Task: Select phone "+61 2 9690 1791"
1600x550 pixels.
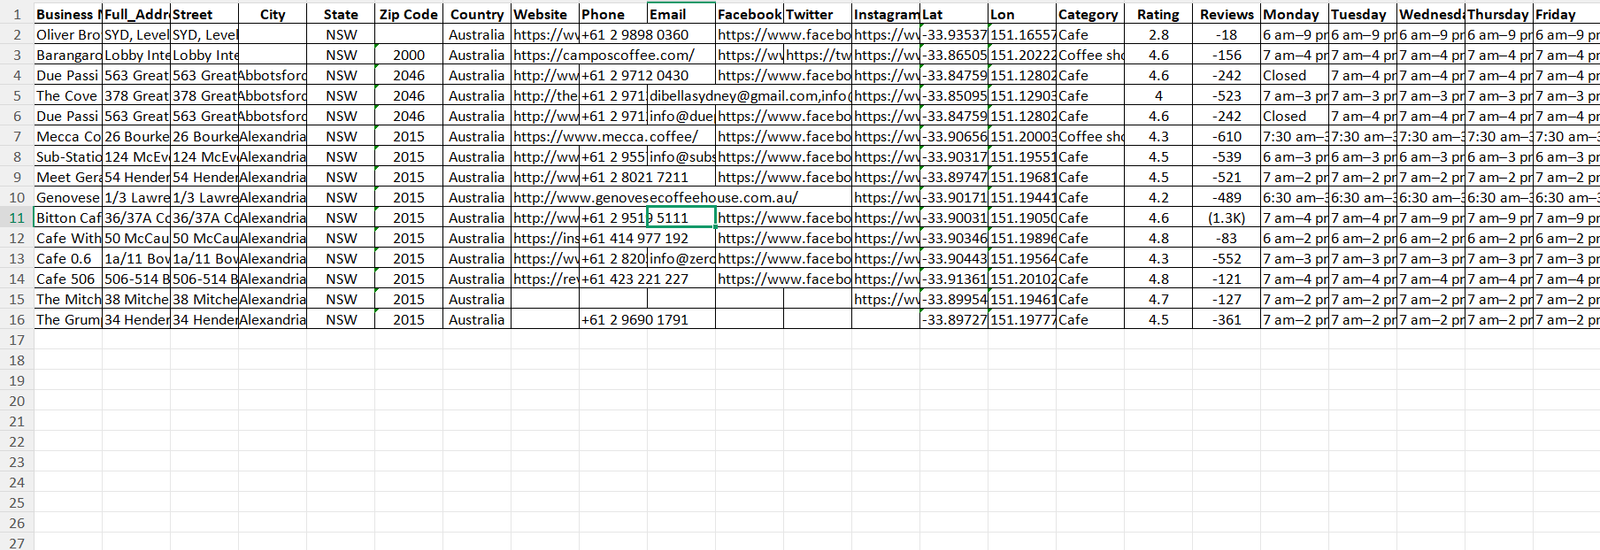Action: [613, 320]
